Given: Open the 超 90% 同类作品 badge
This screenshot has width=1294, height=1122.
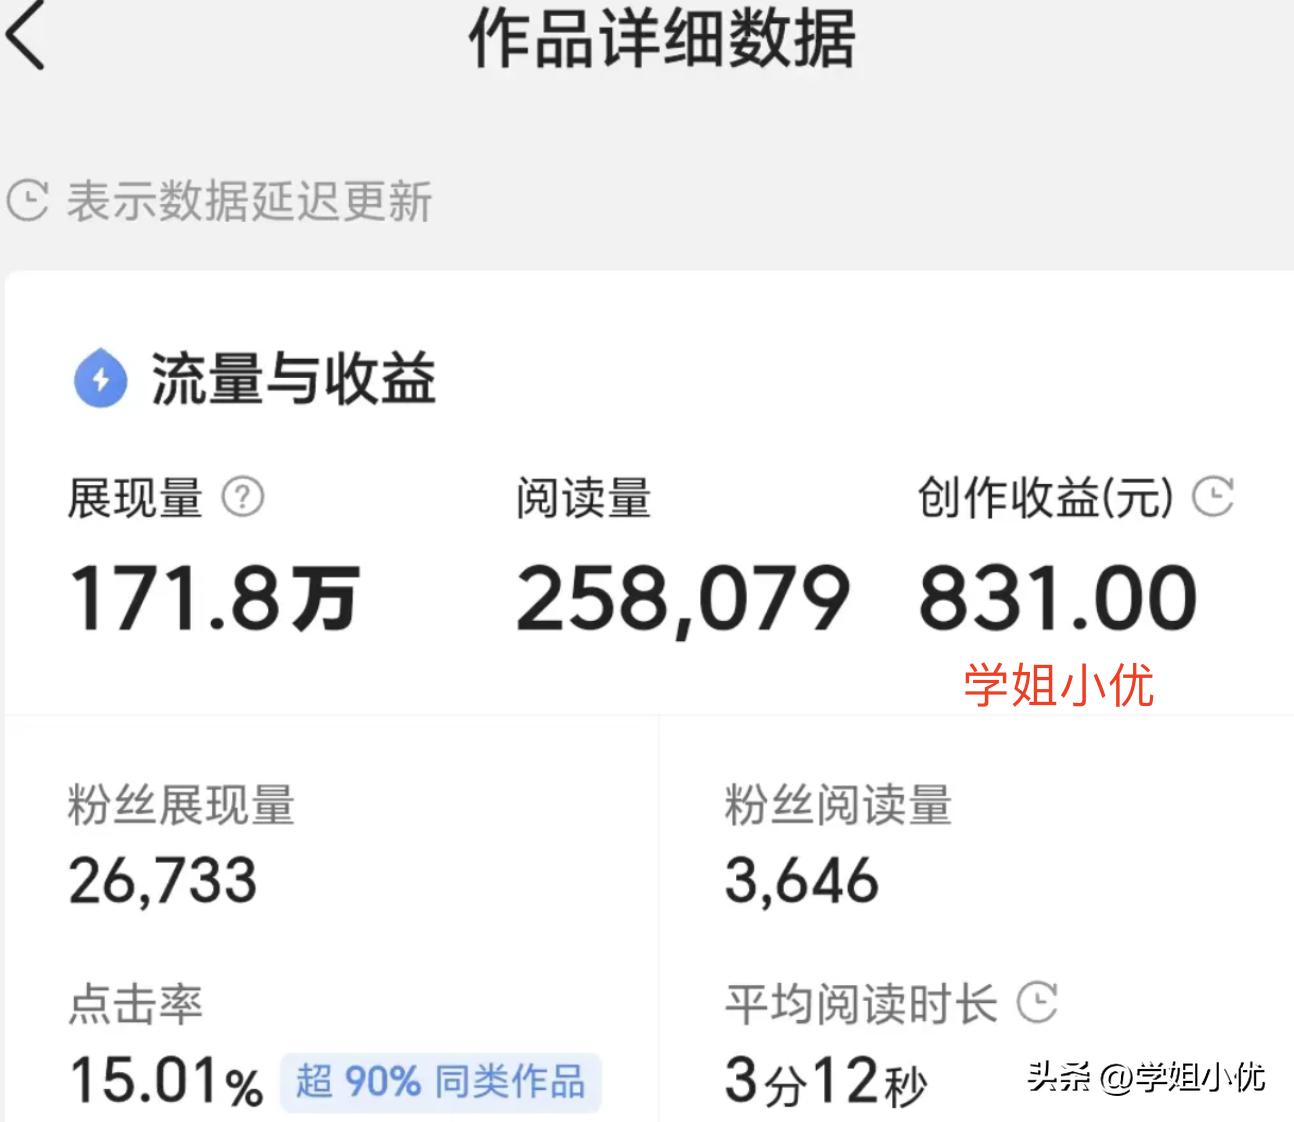Looking at the screenshot, I should pos(440,1082).
